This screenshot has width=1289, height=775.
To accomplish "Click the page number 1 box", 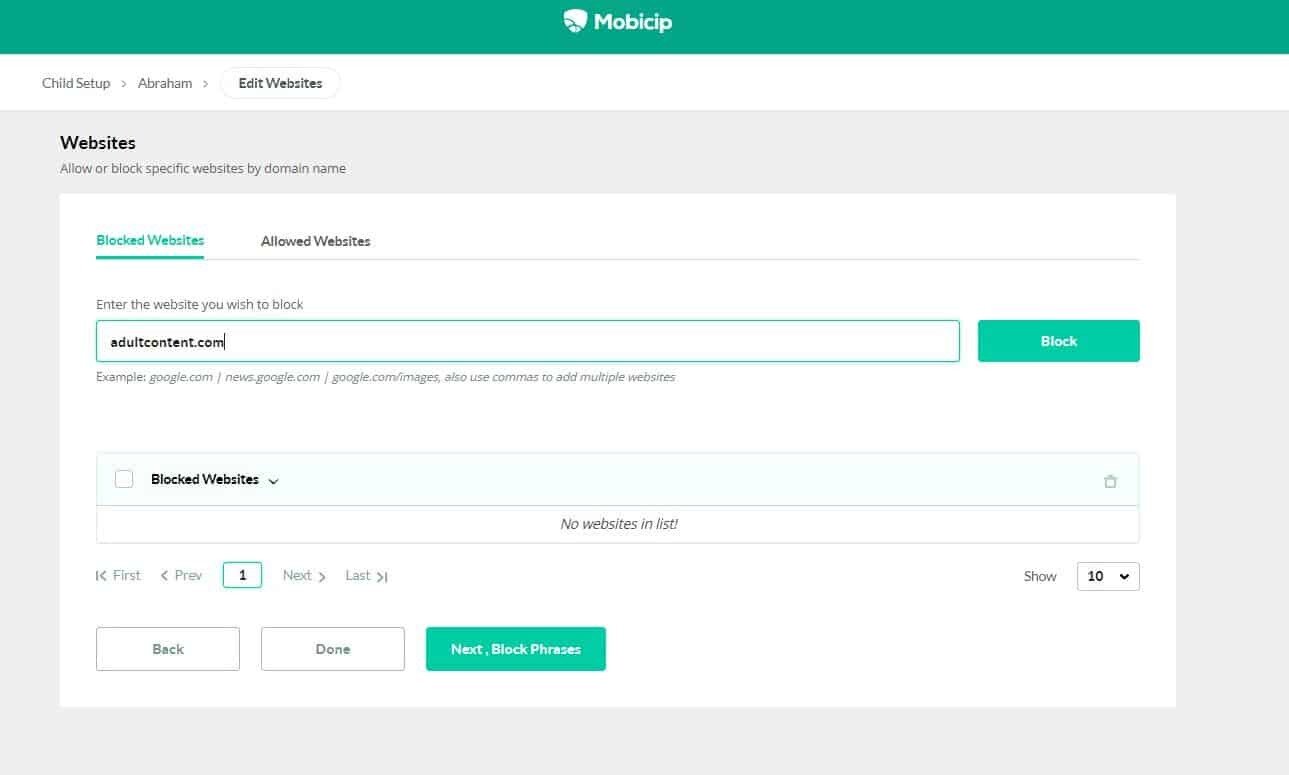I will pyautogui.click(x=242, y=575).
